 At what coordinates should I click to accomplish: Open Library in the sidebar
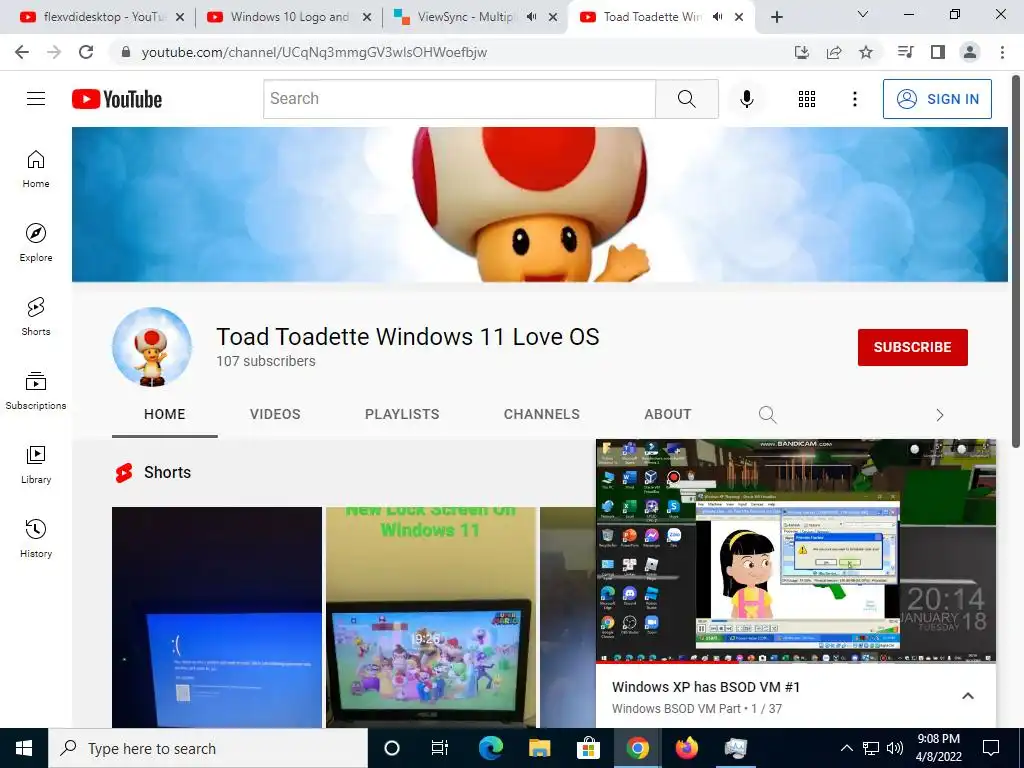click(36, 464)
